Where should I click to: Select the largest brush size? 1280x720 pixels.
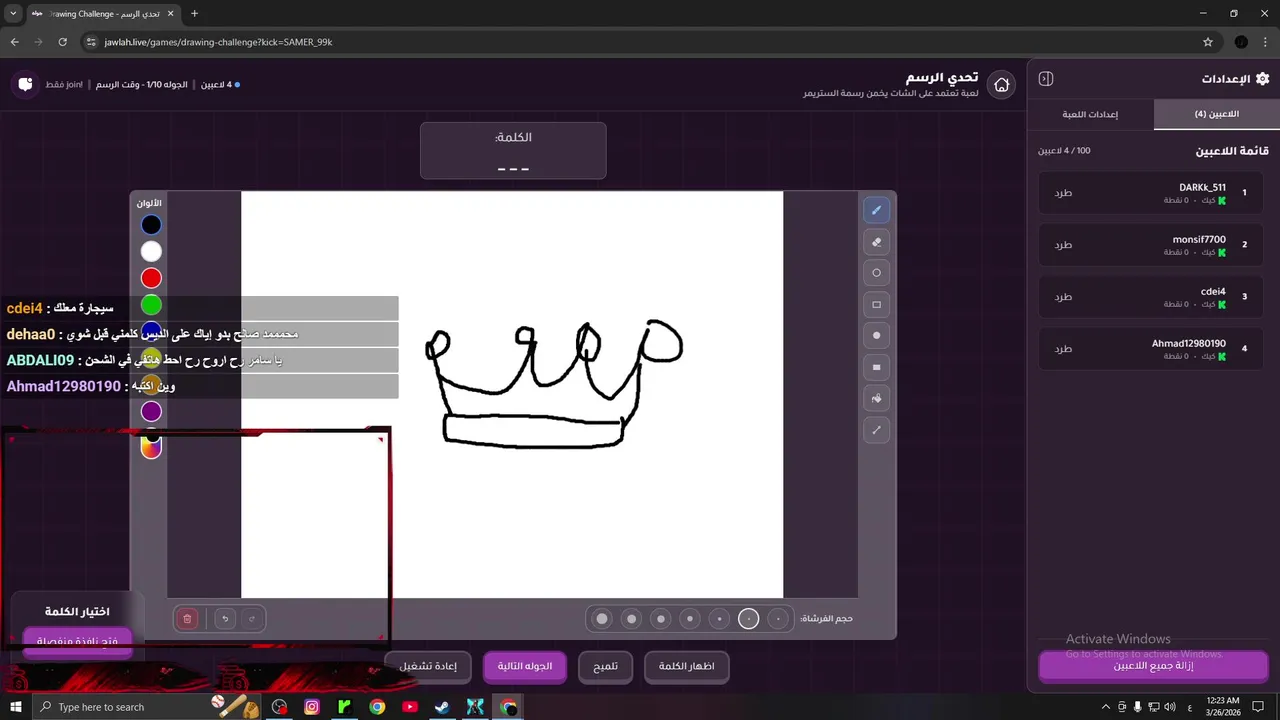(602, 619)
